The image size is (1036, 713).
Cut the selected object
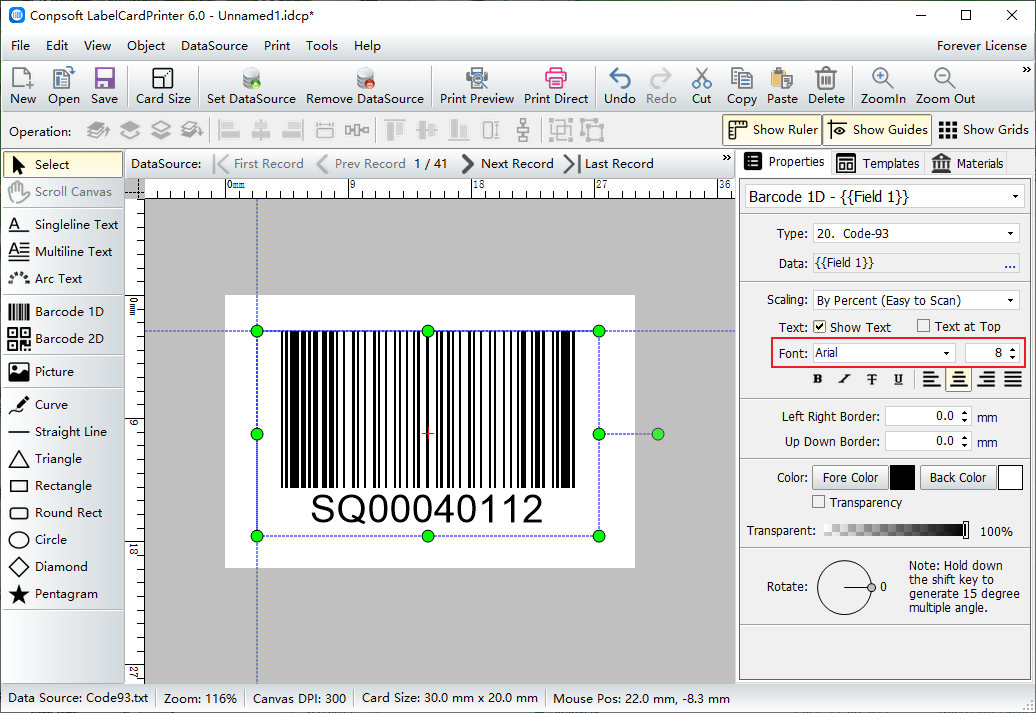coord(702,86)
